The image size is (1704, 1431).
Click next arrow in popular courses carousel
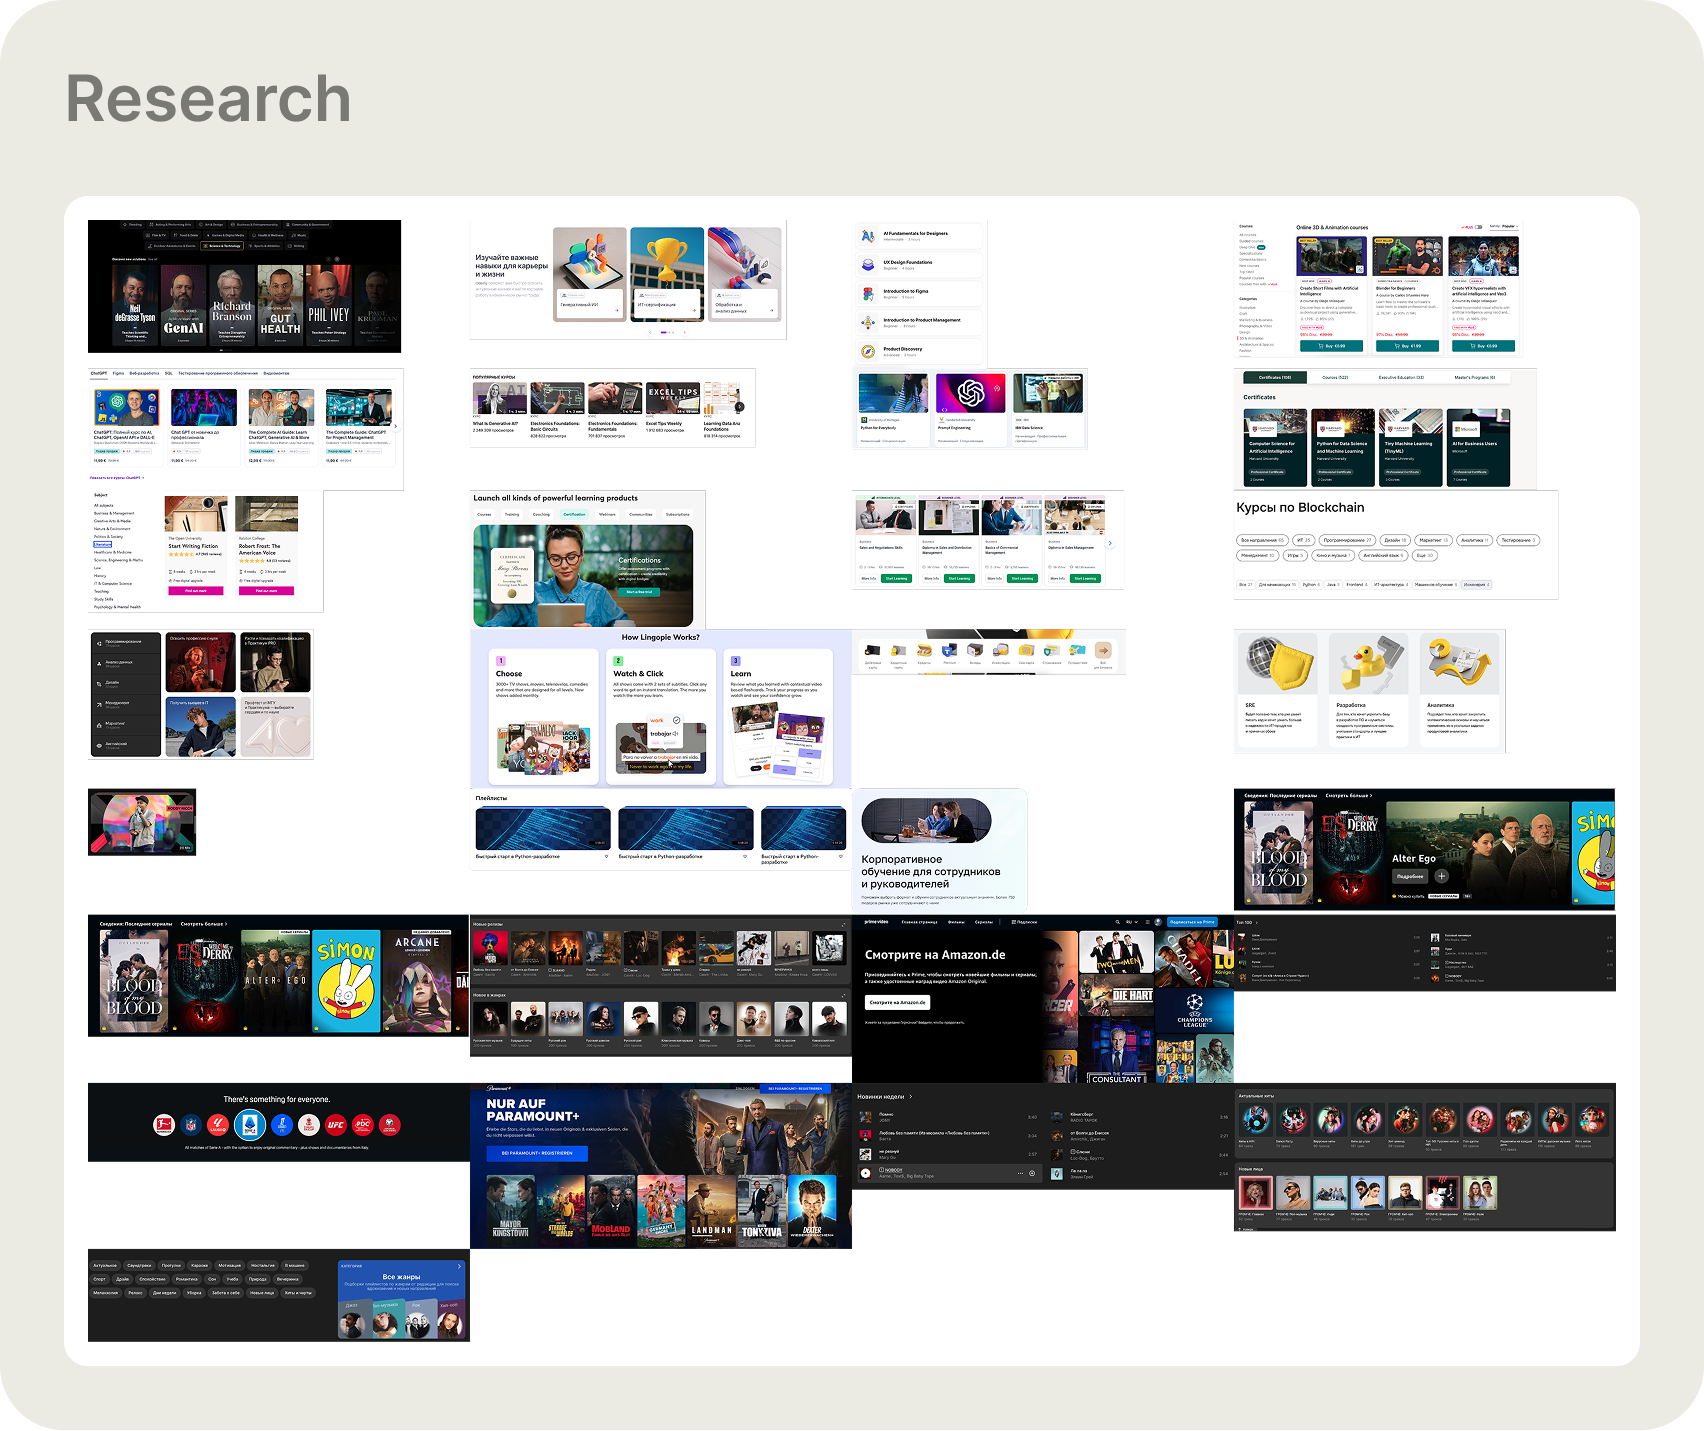[x=740, y=407]
